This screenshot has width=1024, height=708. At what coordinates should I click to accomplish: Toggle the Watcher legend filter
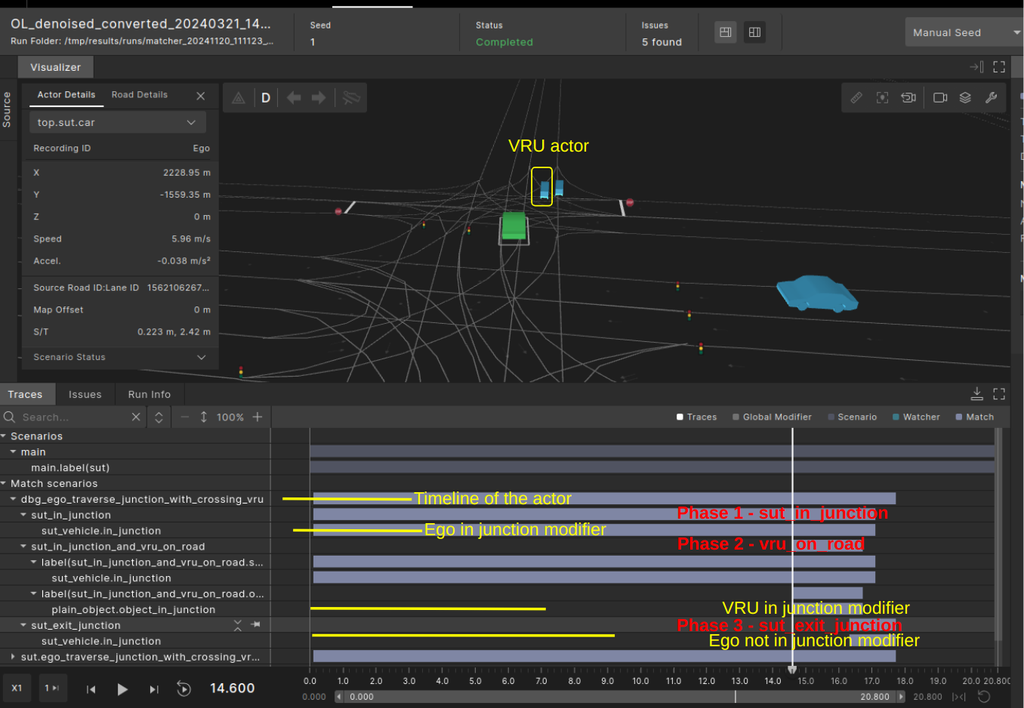[915, 417]
